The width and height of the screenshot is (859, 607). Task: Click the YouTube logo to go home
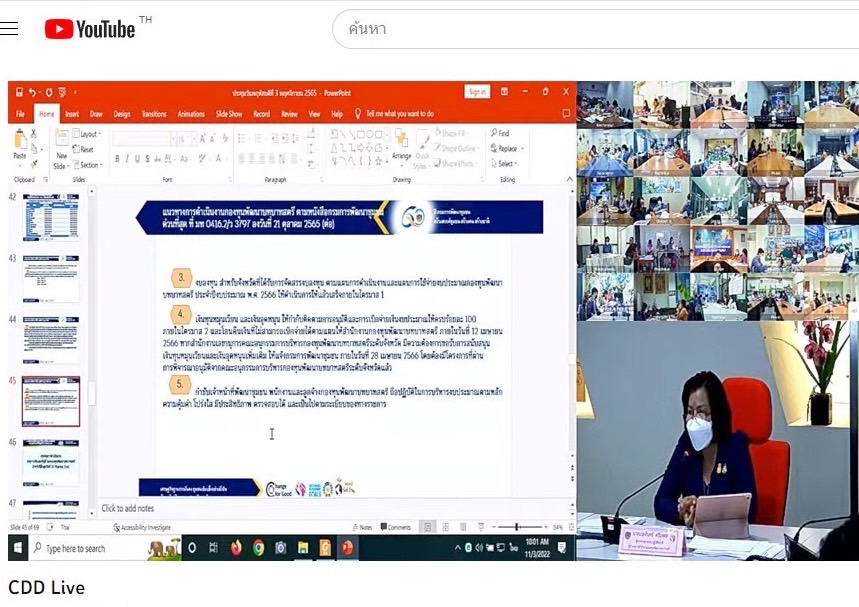click(90, 29)
